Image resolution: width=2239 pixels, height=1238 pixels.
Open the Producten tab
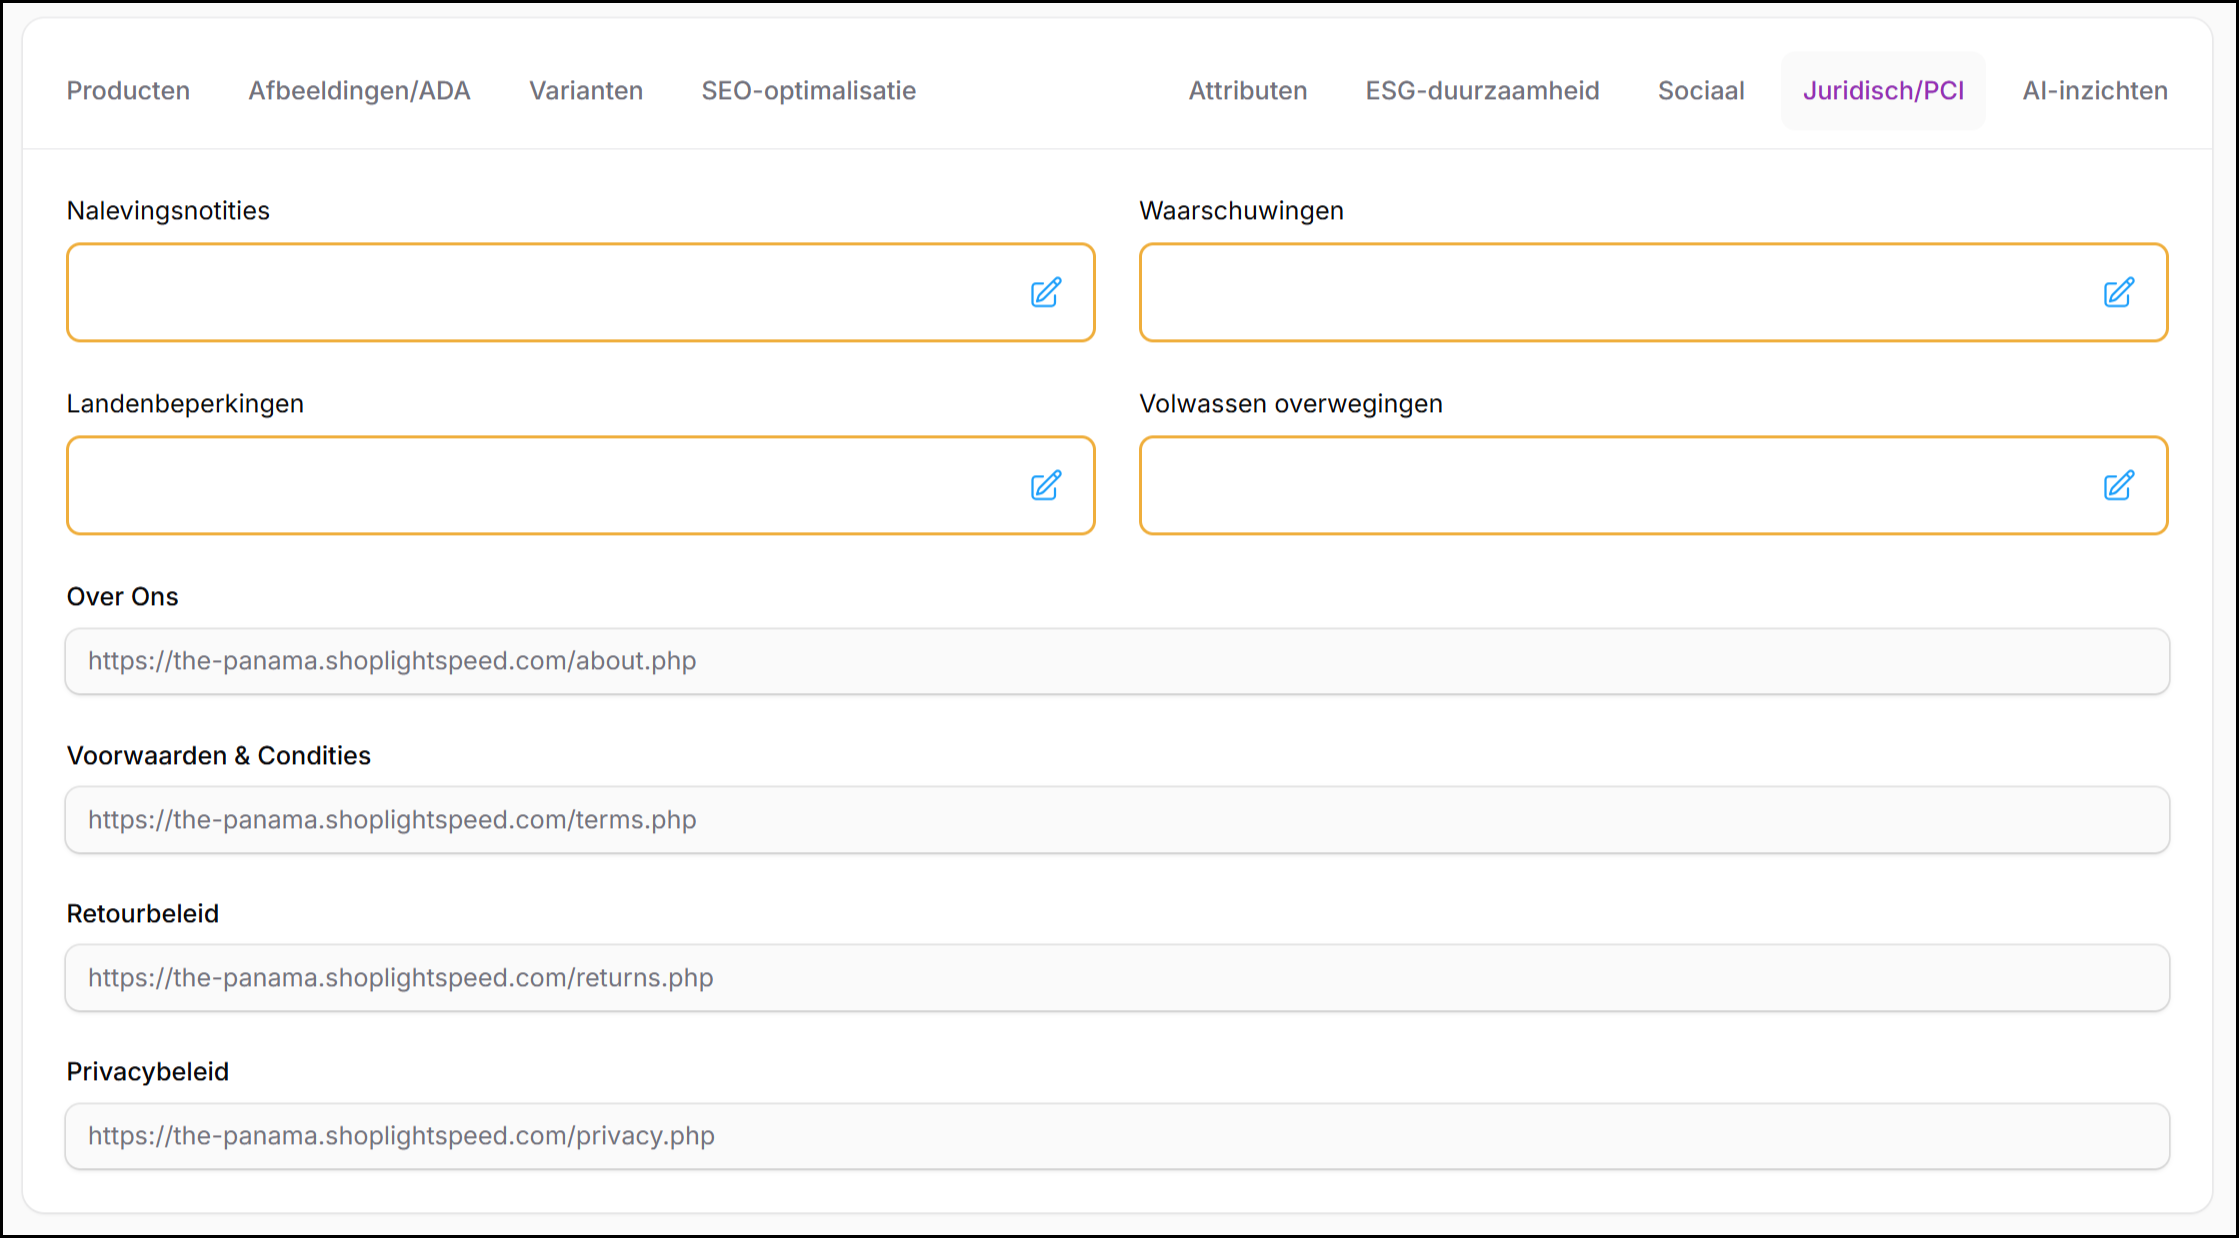(x=128, y=91)
